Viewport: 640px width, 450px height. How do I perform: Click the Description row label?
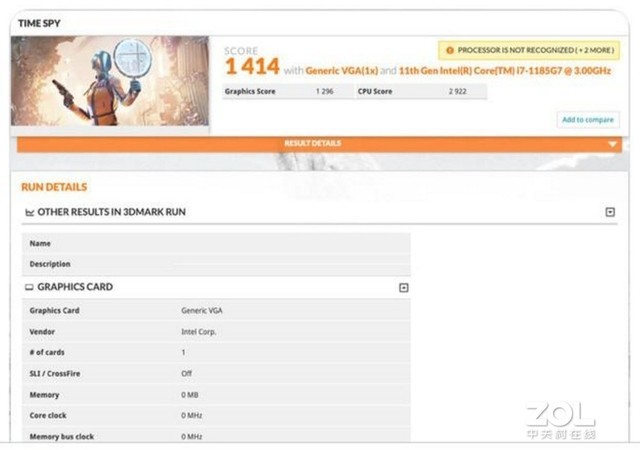click(x=50, y=264)
